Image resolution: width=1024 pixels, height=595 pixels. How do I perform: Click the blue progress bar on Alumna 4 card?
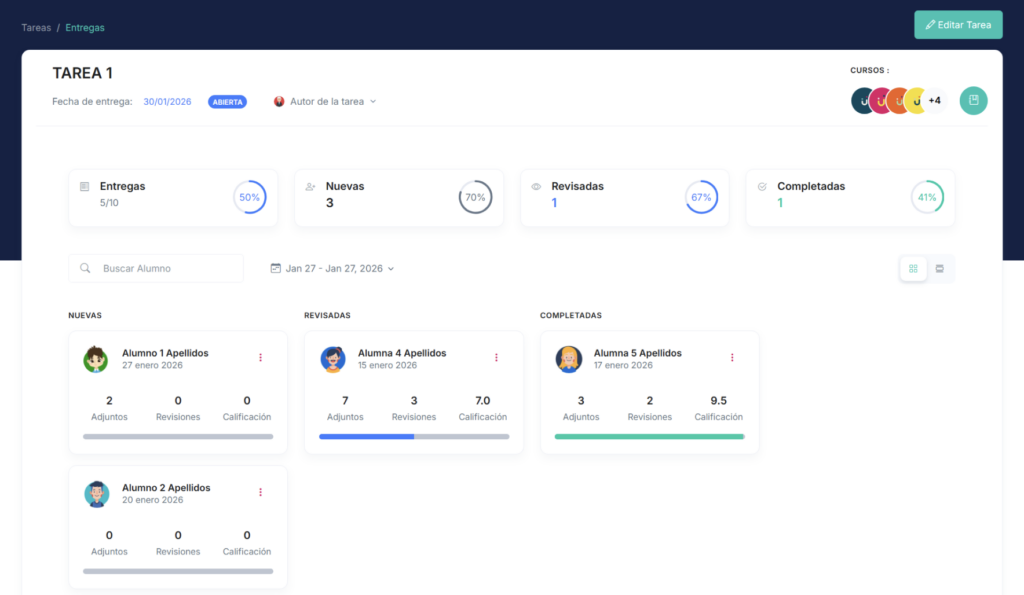(x=366, y=437)
